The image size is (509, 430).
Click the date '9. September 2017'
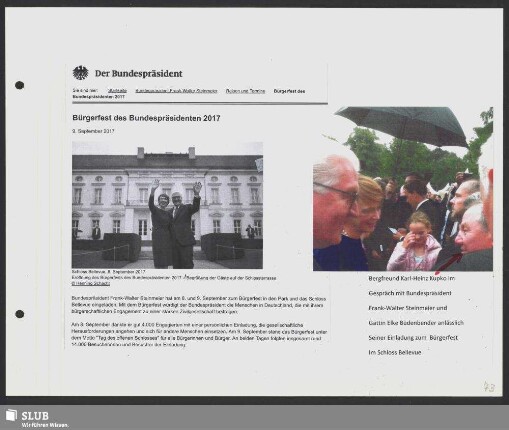pos(93,131)
